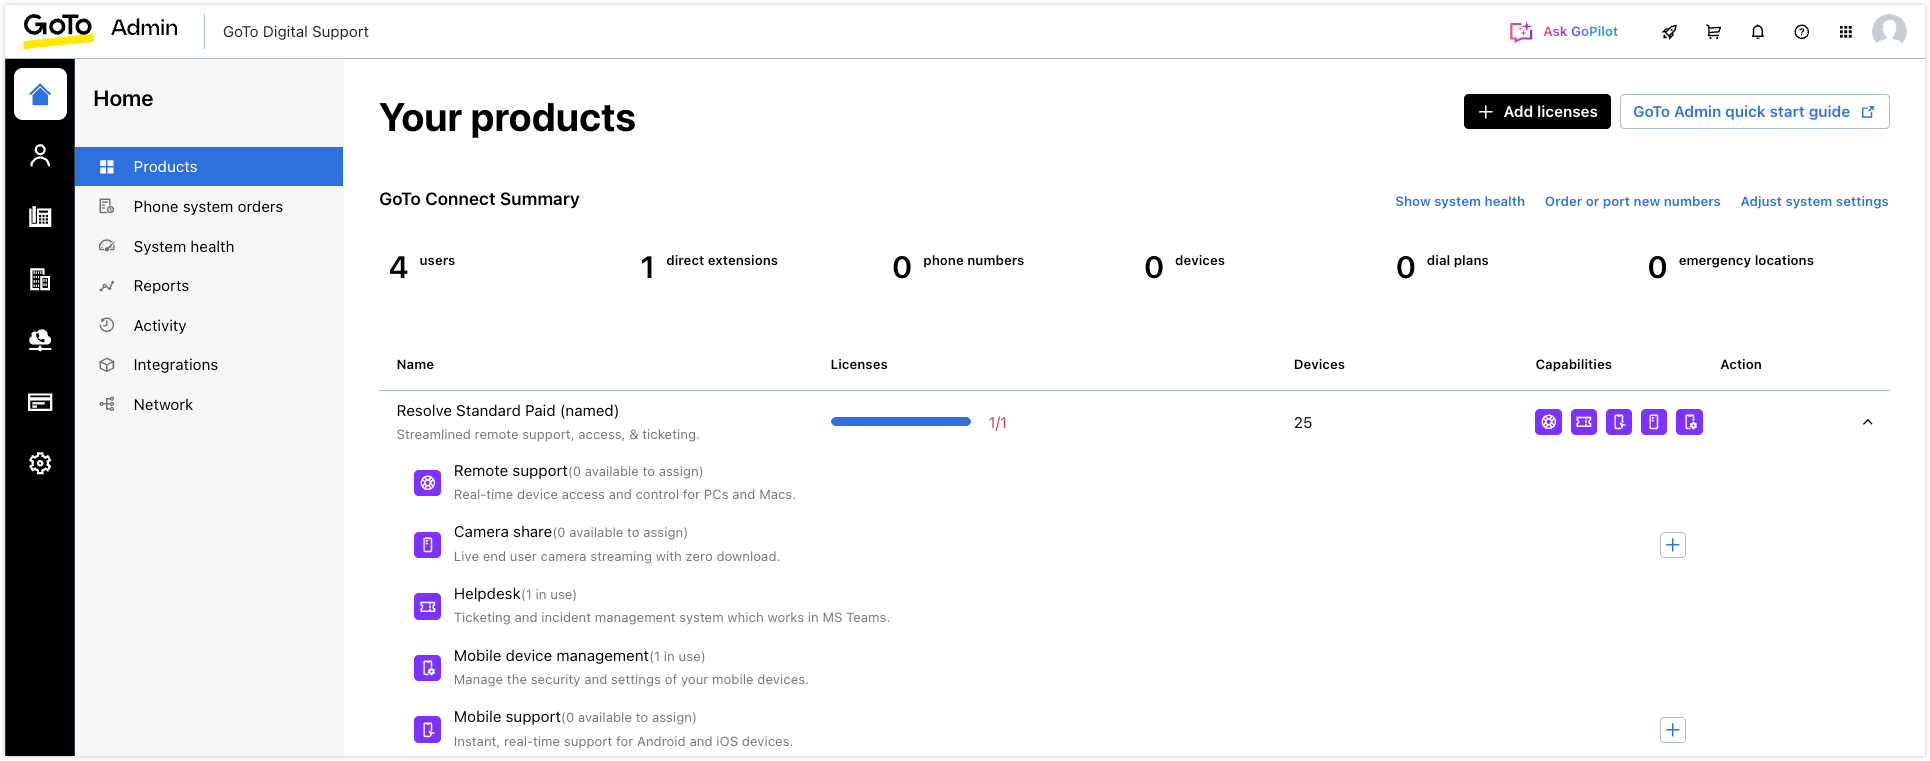Select Phone system orders menu item
Viewport: 1930px width, 761px height.
(208, 207)
